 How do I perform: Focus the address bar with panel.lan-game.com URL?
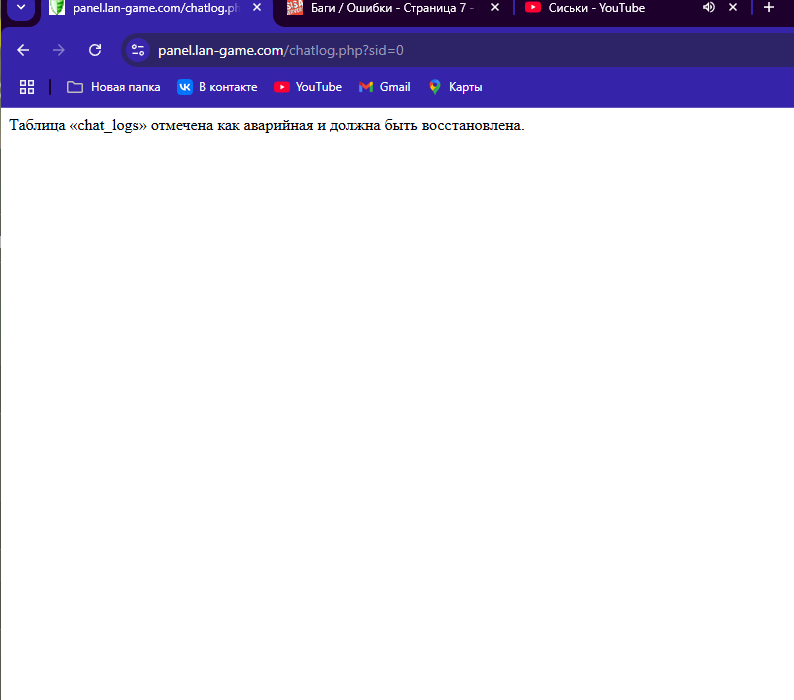tap(400, 50)
